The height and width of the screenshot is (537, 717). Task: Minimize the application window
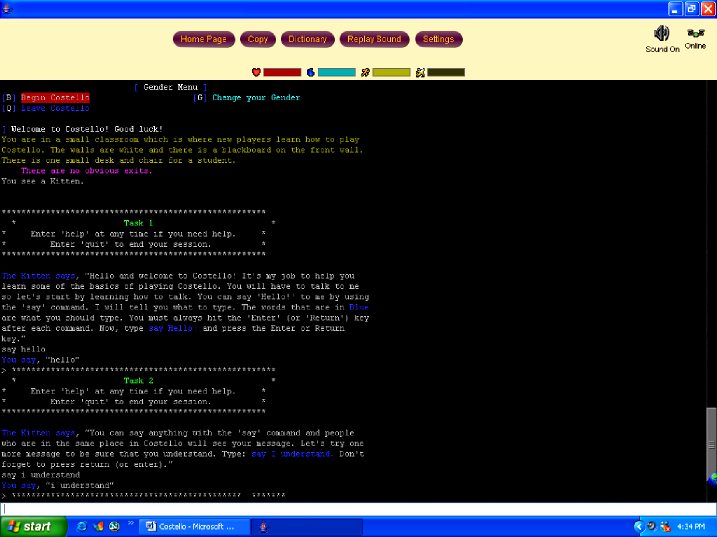(675, 9)
